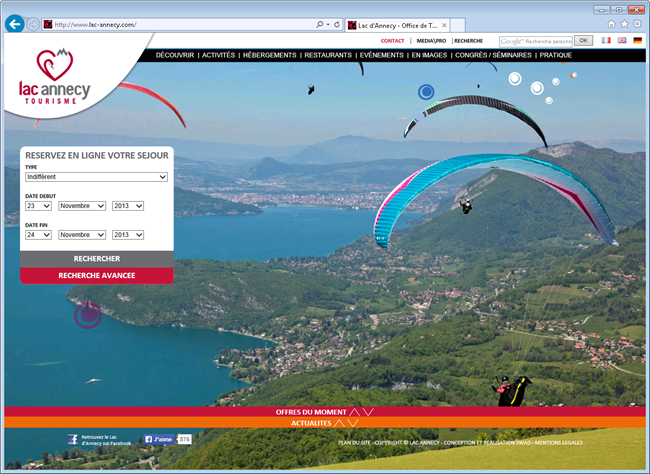Viewport: 650px width, 474px height.
Task: Click the Recherche Avancée button
Action: [97, 275]
